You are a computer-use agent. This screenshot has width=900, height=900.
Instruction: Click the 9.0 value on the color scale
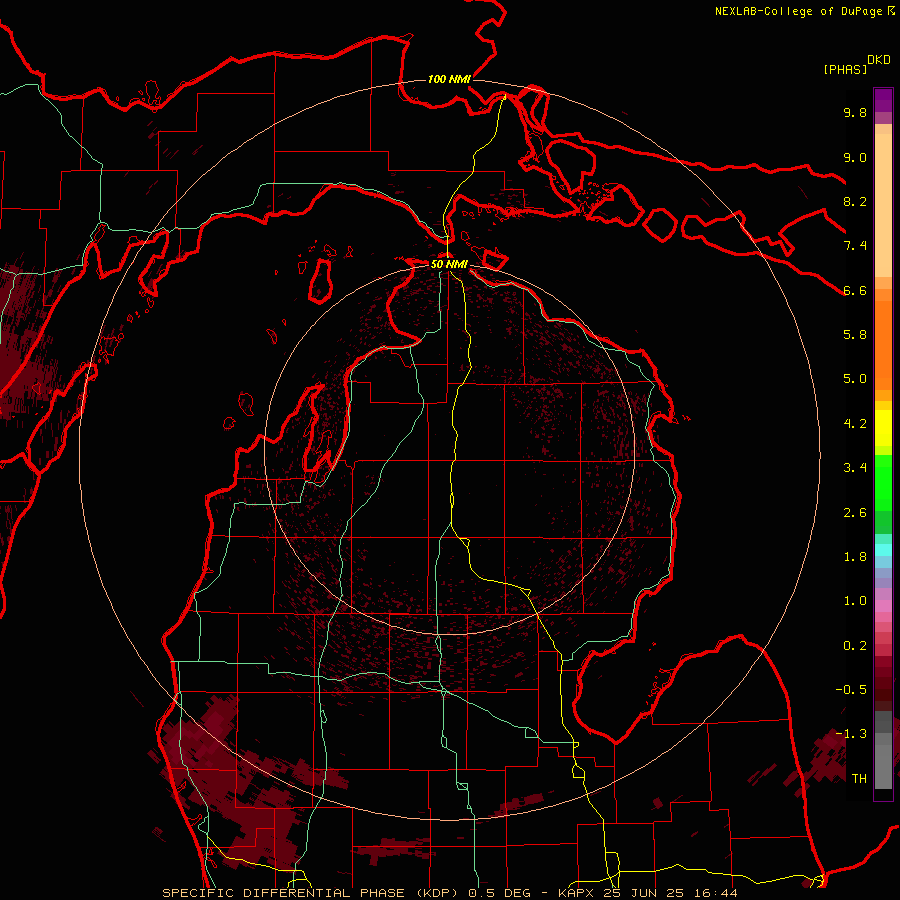click(855, 157)
